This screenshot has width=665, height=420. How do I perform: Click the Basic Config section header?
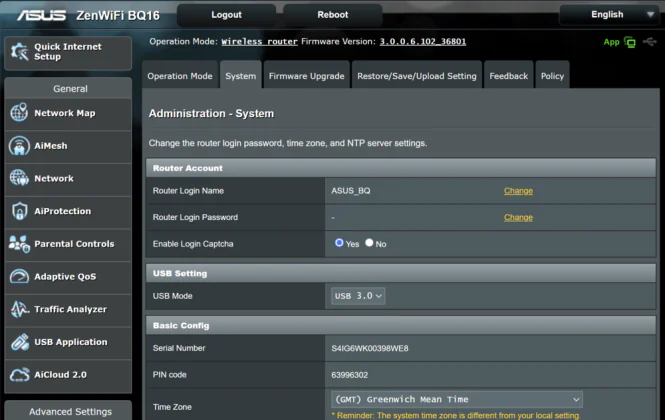pyautogui.click(x=401, y=325)
